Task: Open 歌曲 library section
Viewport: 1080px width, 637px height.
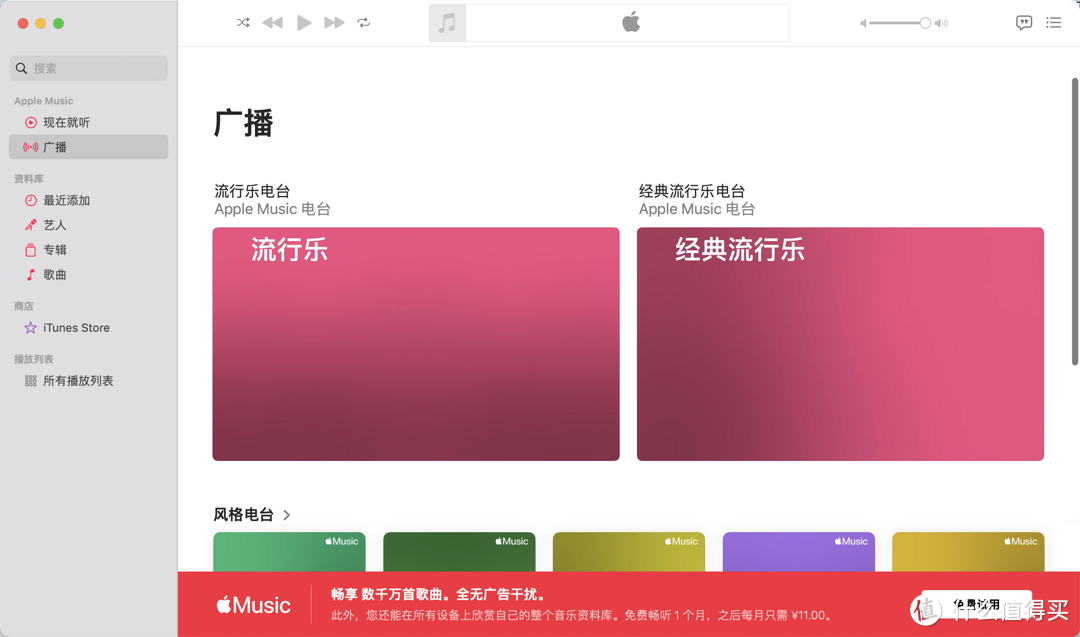Action: pos(88,275)
